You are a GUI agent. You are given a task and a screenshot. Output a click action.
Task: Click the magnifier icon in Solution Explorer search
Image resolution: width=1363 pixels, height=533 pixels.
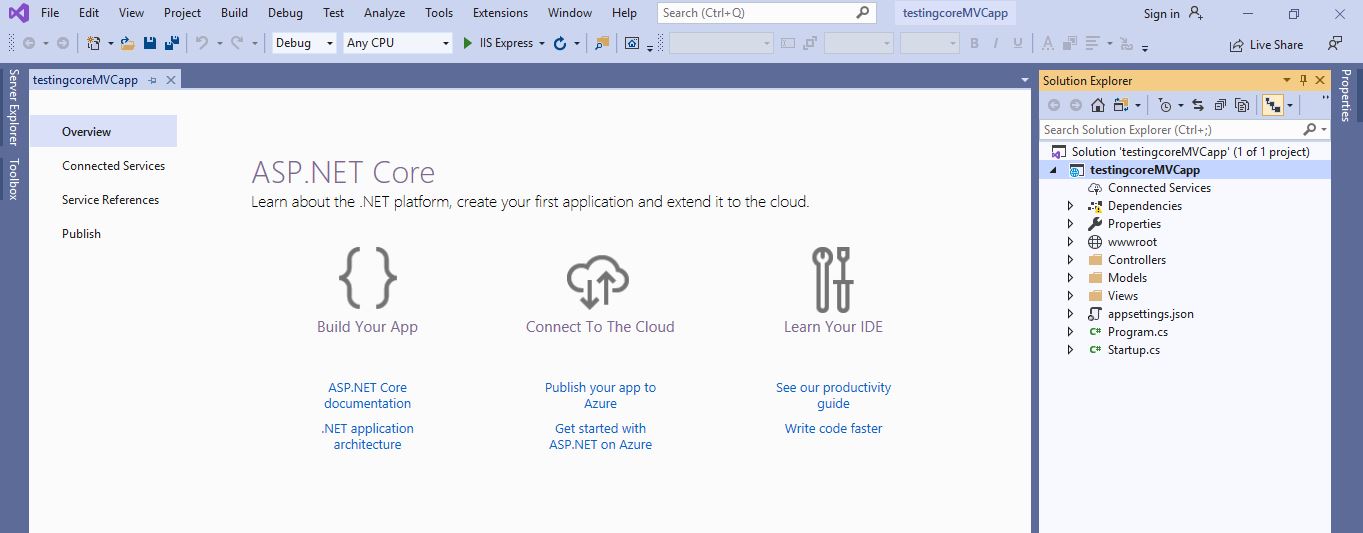click(x=1310, y=130)
